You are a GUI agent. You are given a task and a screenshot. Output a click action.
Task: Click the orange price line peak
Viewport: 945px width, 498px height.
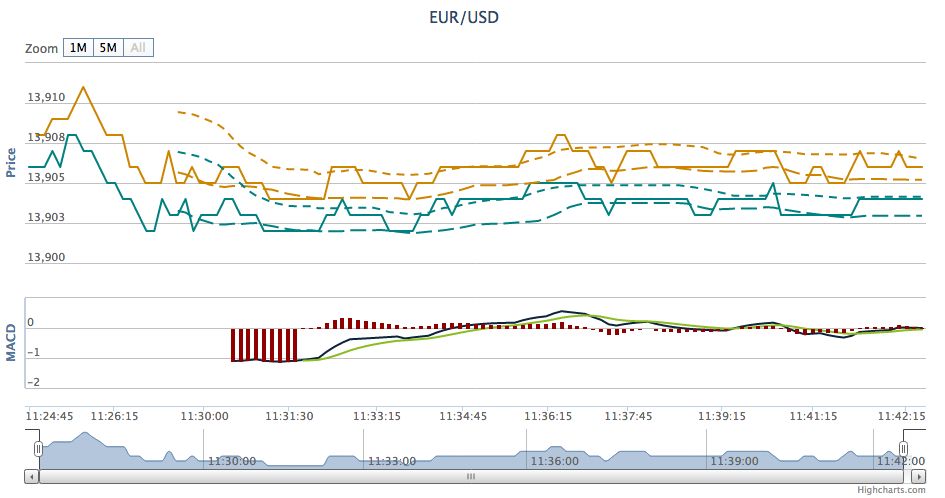pos(83,88)
